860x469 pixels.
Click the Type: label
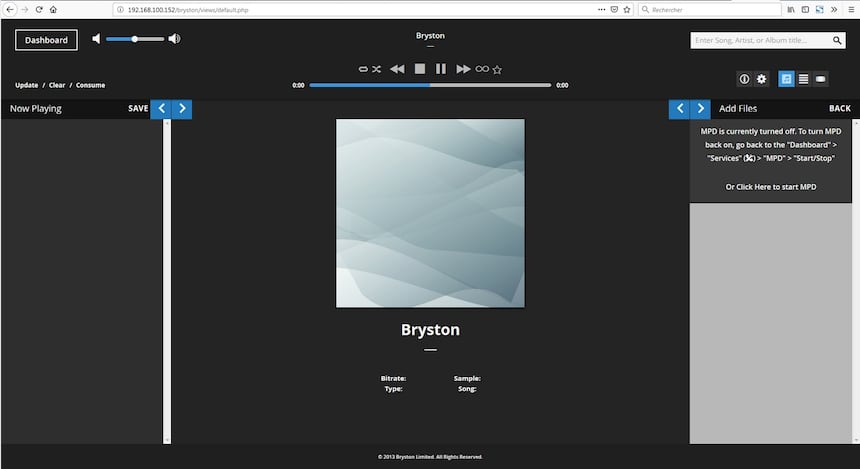pyautogui.click(x=393, y=389)
